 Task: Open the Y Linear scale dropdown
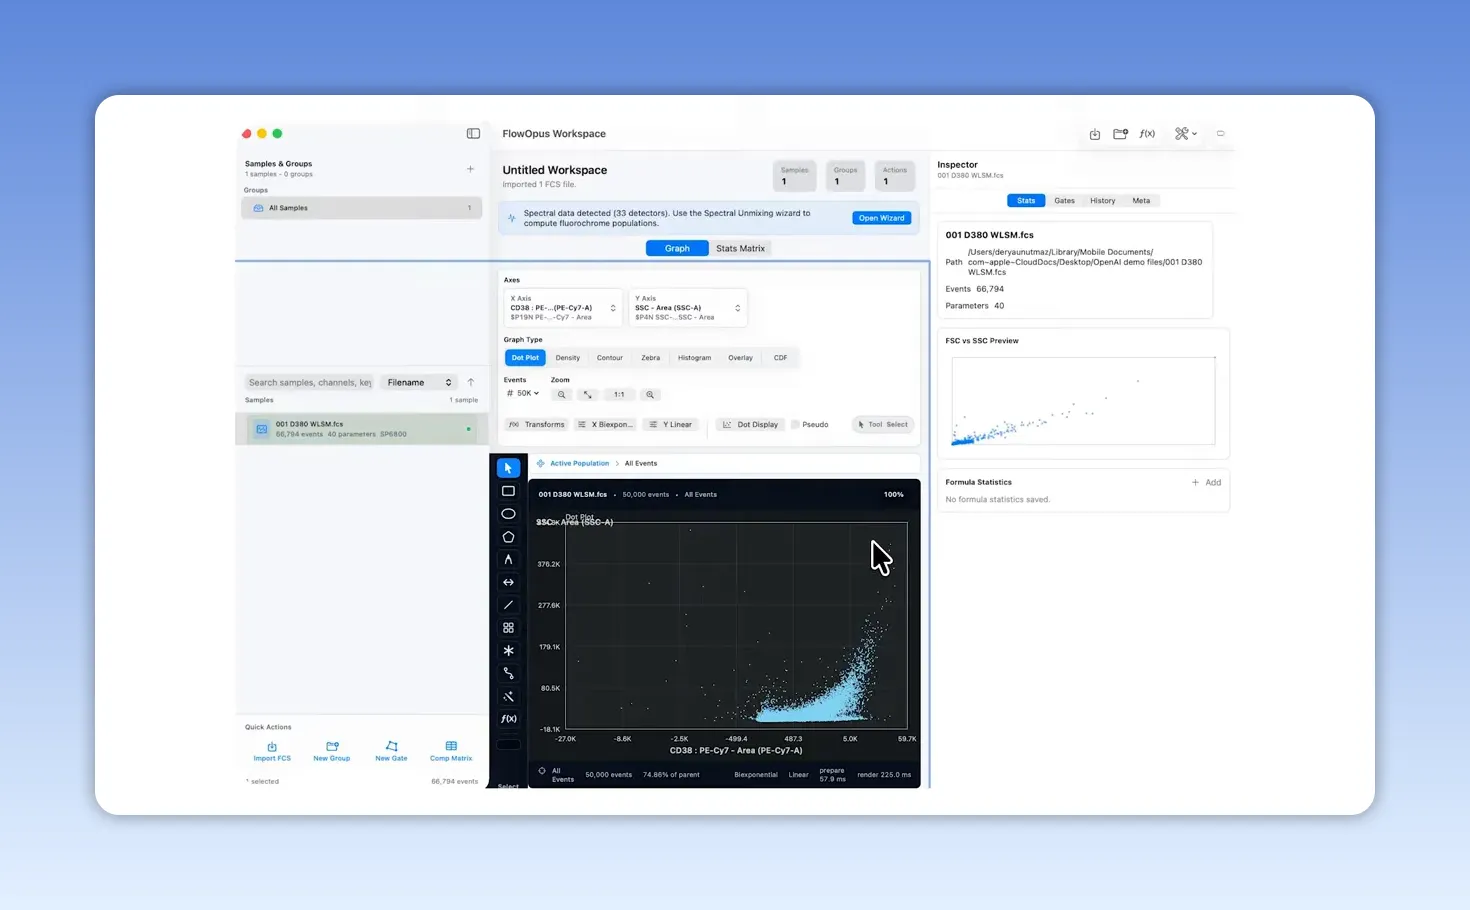tap(671, 425)
